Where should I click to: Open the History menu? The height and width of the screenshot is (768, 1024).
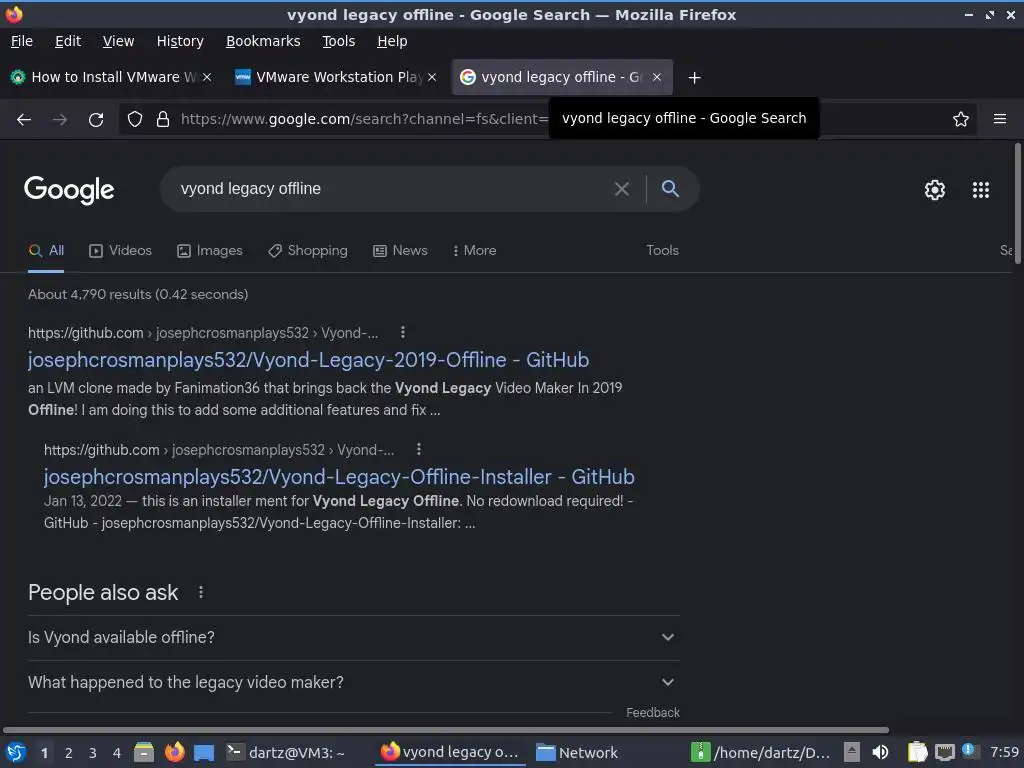(180, 41)
